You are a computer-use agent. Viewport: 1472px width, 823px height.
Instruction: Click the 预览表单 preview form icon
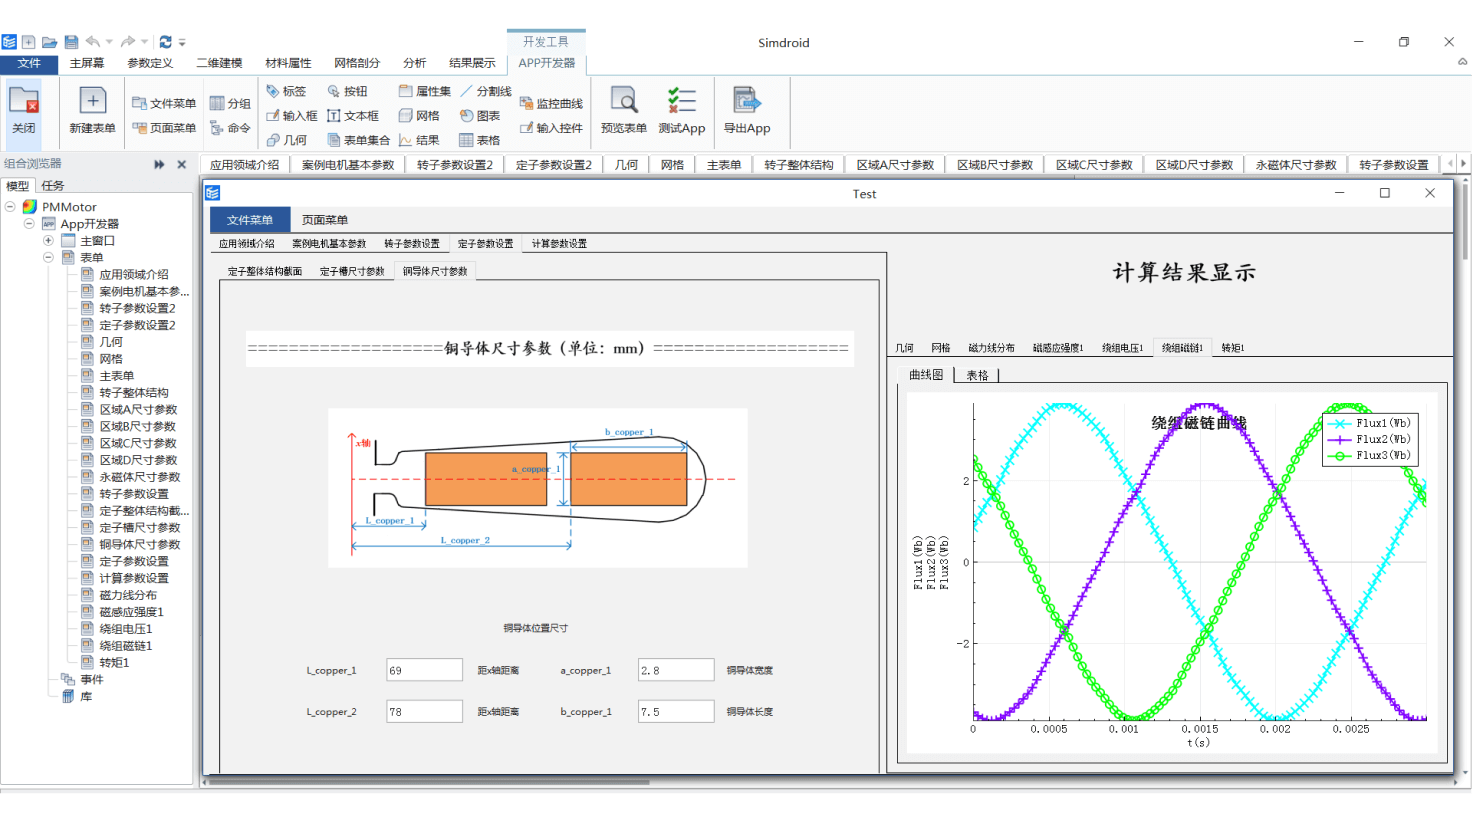point(623,110)
